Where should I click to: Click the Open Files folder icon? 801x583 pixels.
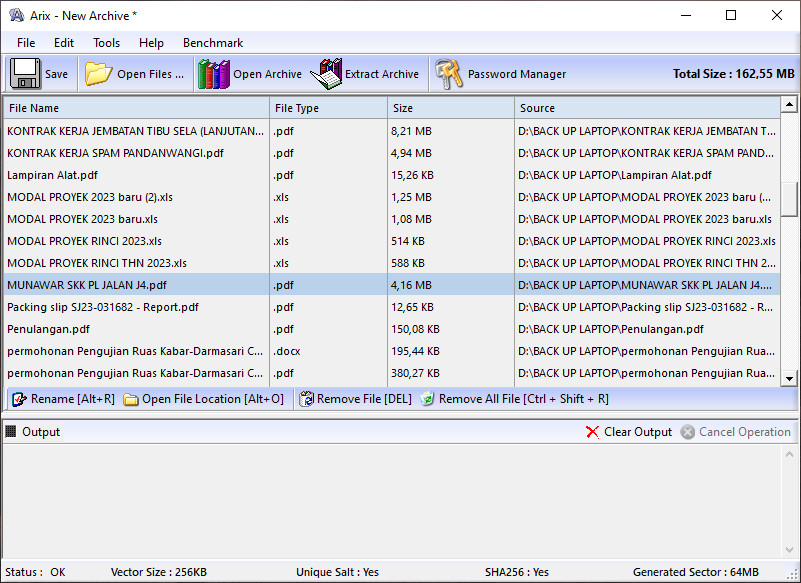coord(99,74)
